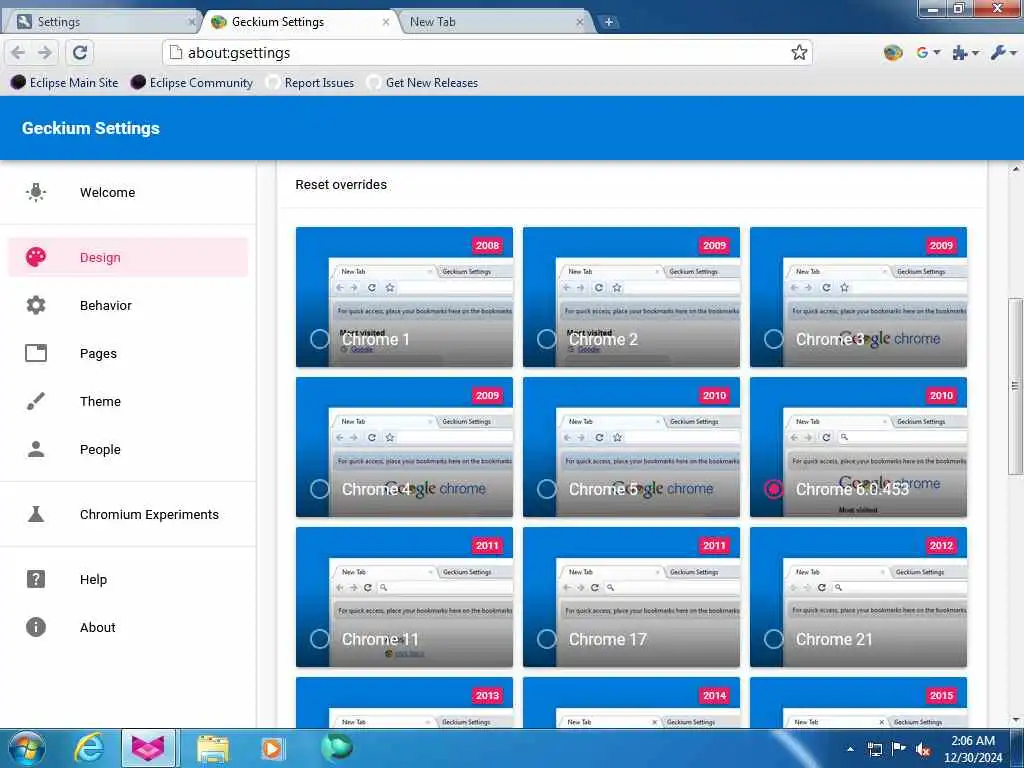Click the green globe taskbar icon
1024x768 pixels.
pyautogui.click(x=337, y=747)
